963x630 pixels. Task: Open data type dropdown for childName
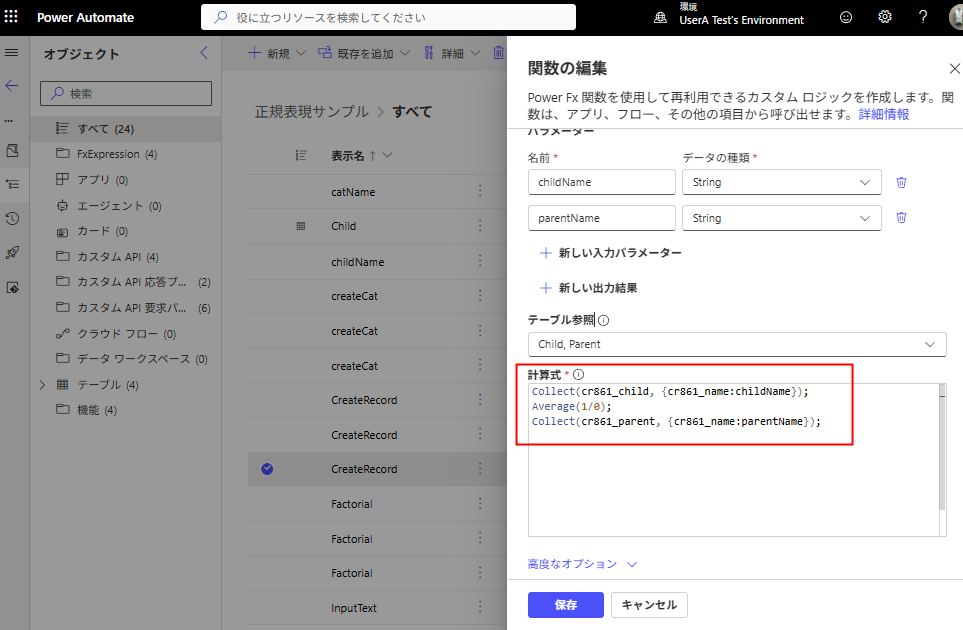[x=780, y=182]
